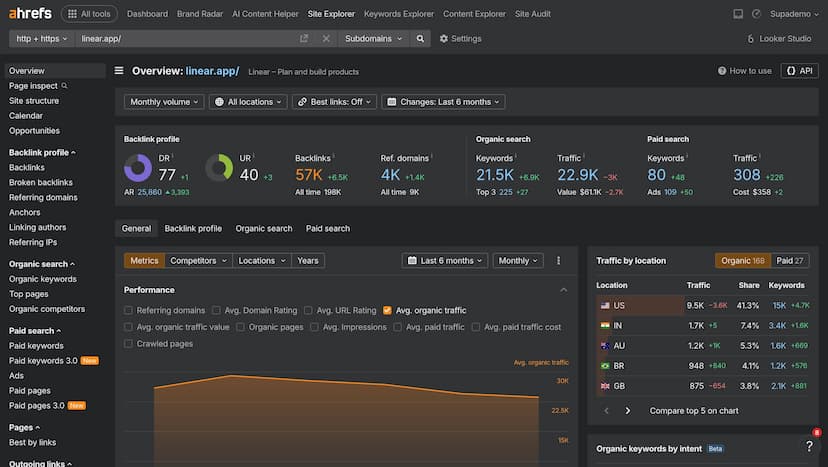Open the All tools grid menu
Screen dimensions: 828x467
pos(89,14)
